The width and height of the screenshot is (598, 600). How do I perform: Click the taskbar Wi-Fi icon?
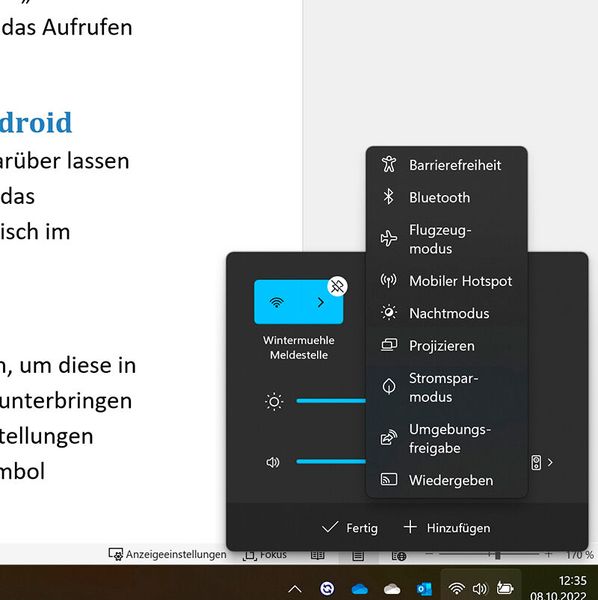pos(456,588)
